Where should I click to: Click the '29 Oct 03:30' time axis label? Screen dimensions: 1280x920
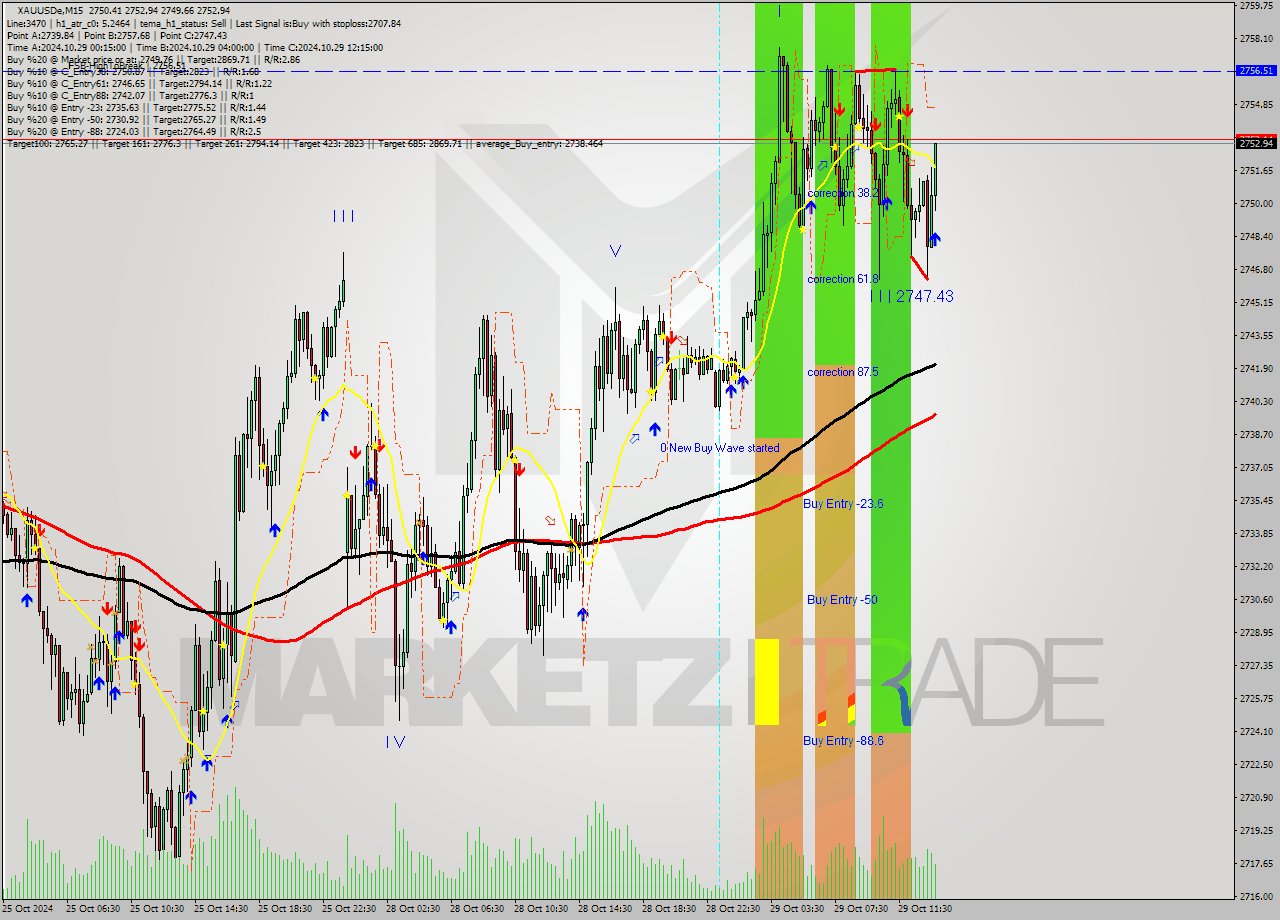click(x=798, y=909)
